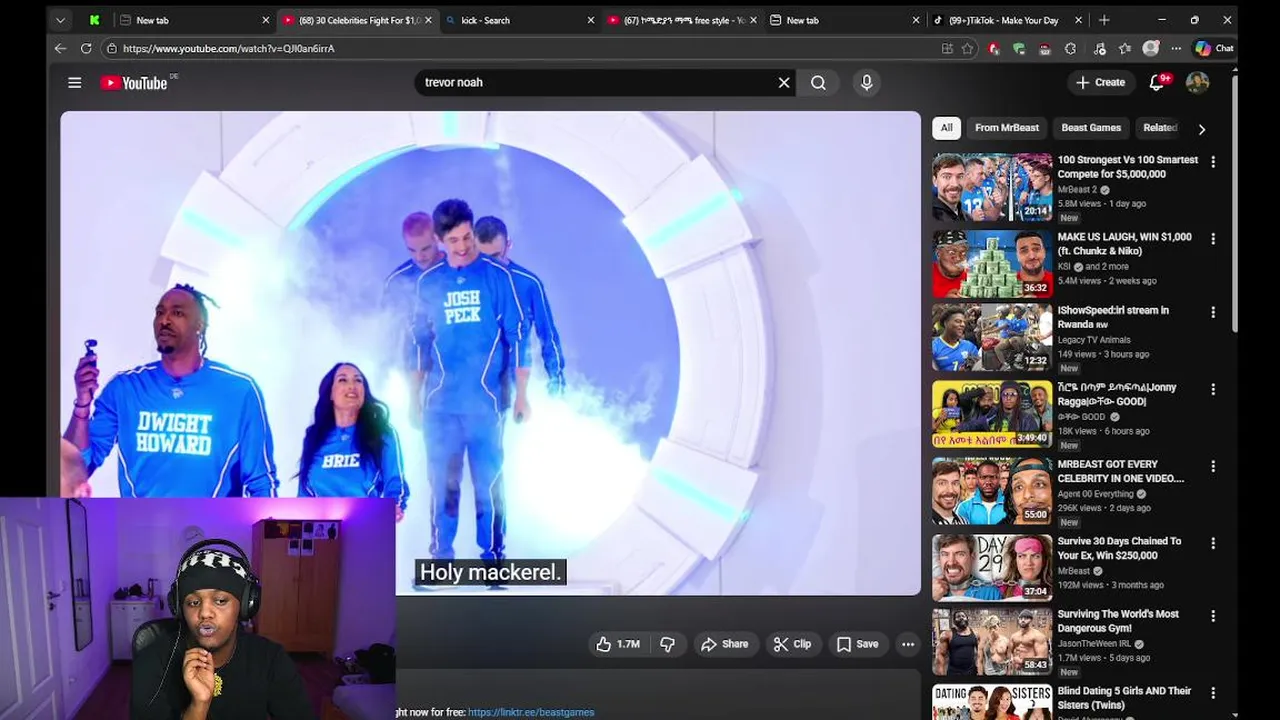Open the YouTube guide hamburger menu
The width and height of the screenshot is (1280, 720).
(x=75, y=83)
